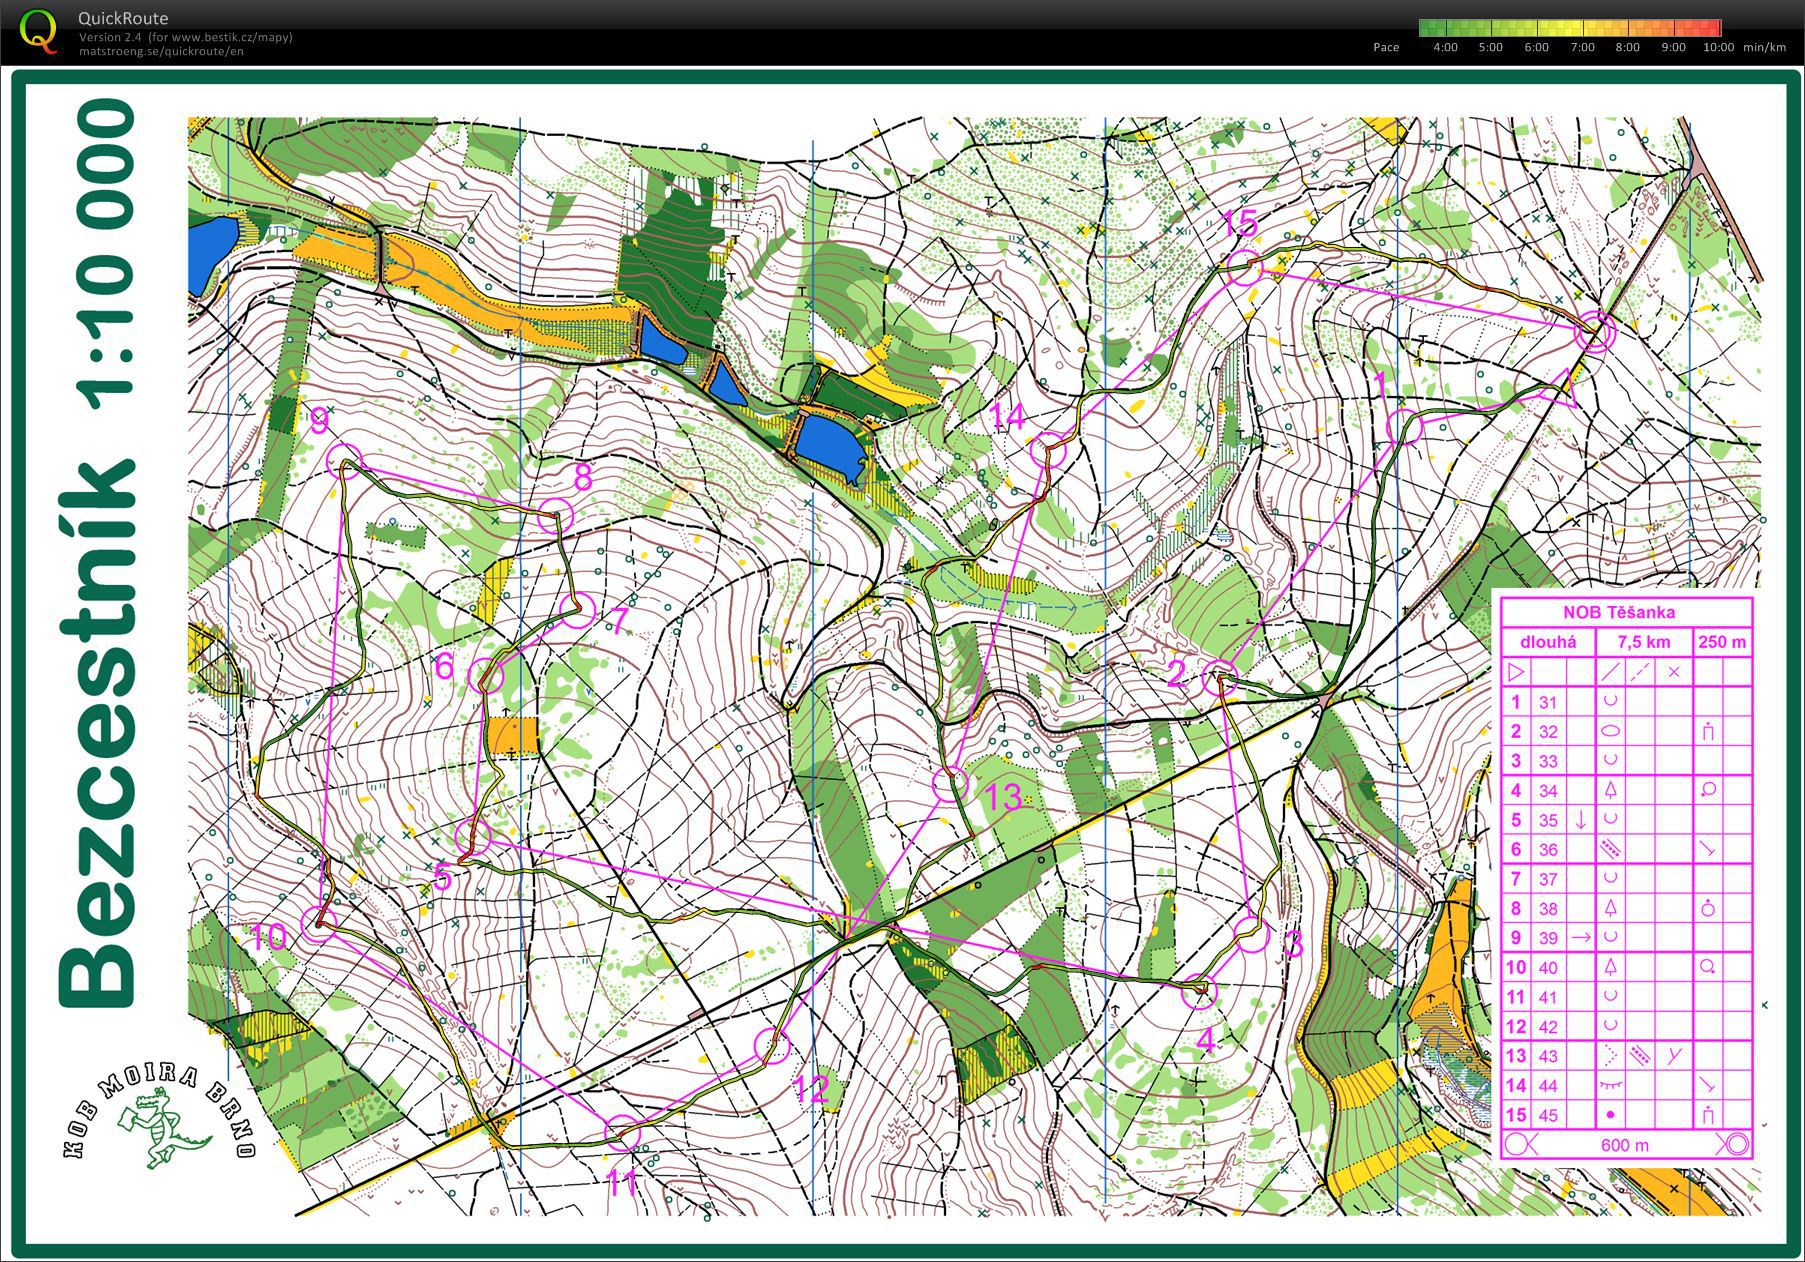Click the 'matstroeng.se/quickroute/en' URL text

[161, 51]
